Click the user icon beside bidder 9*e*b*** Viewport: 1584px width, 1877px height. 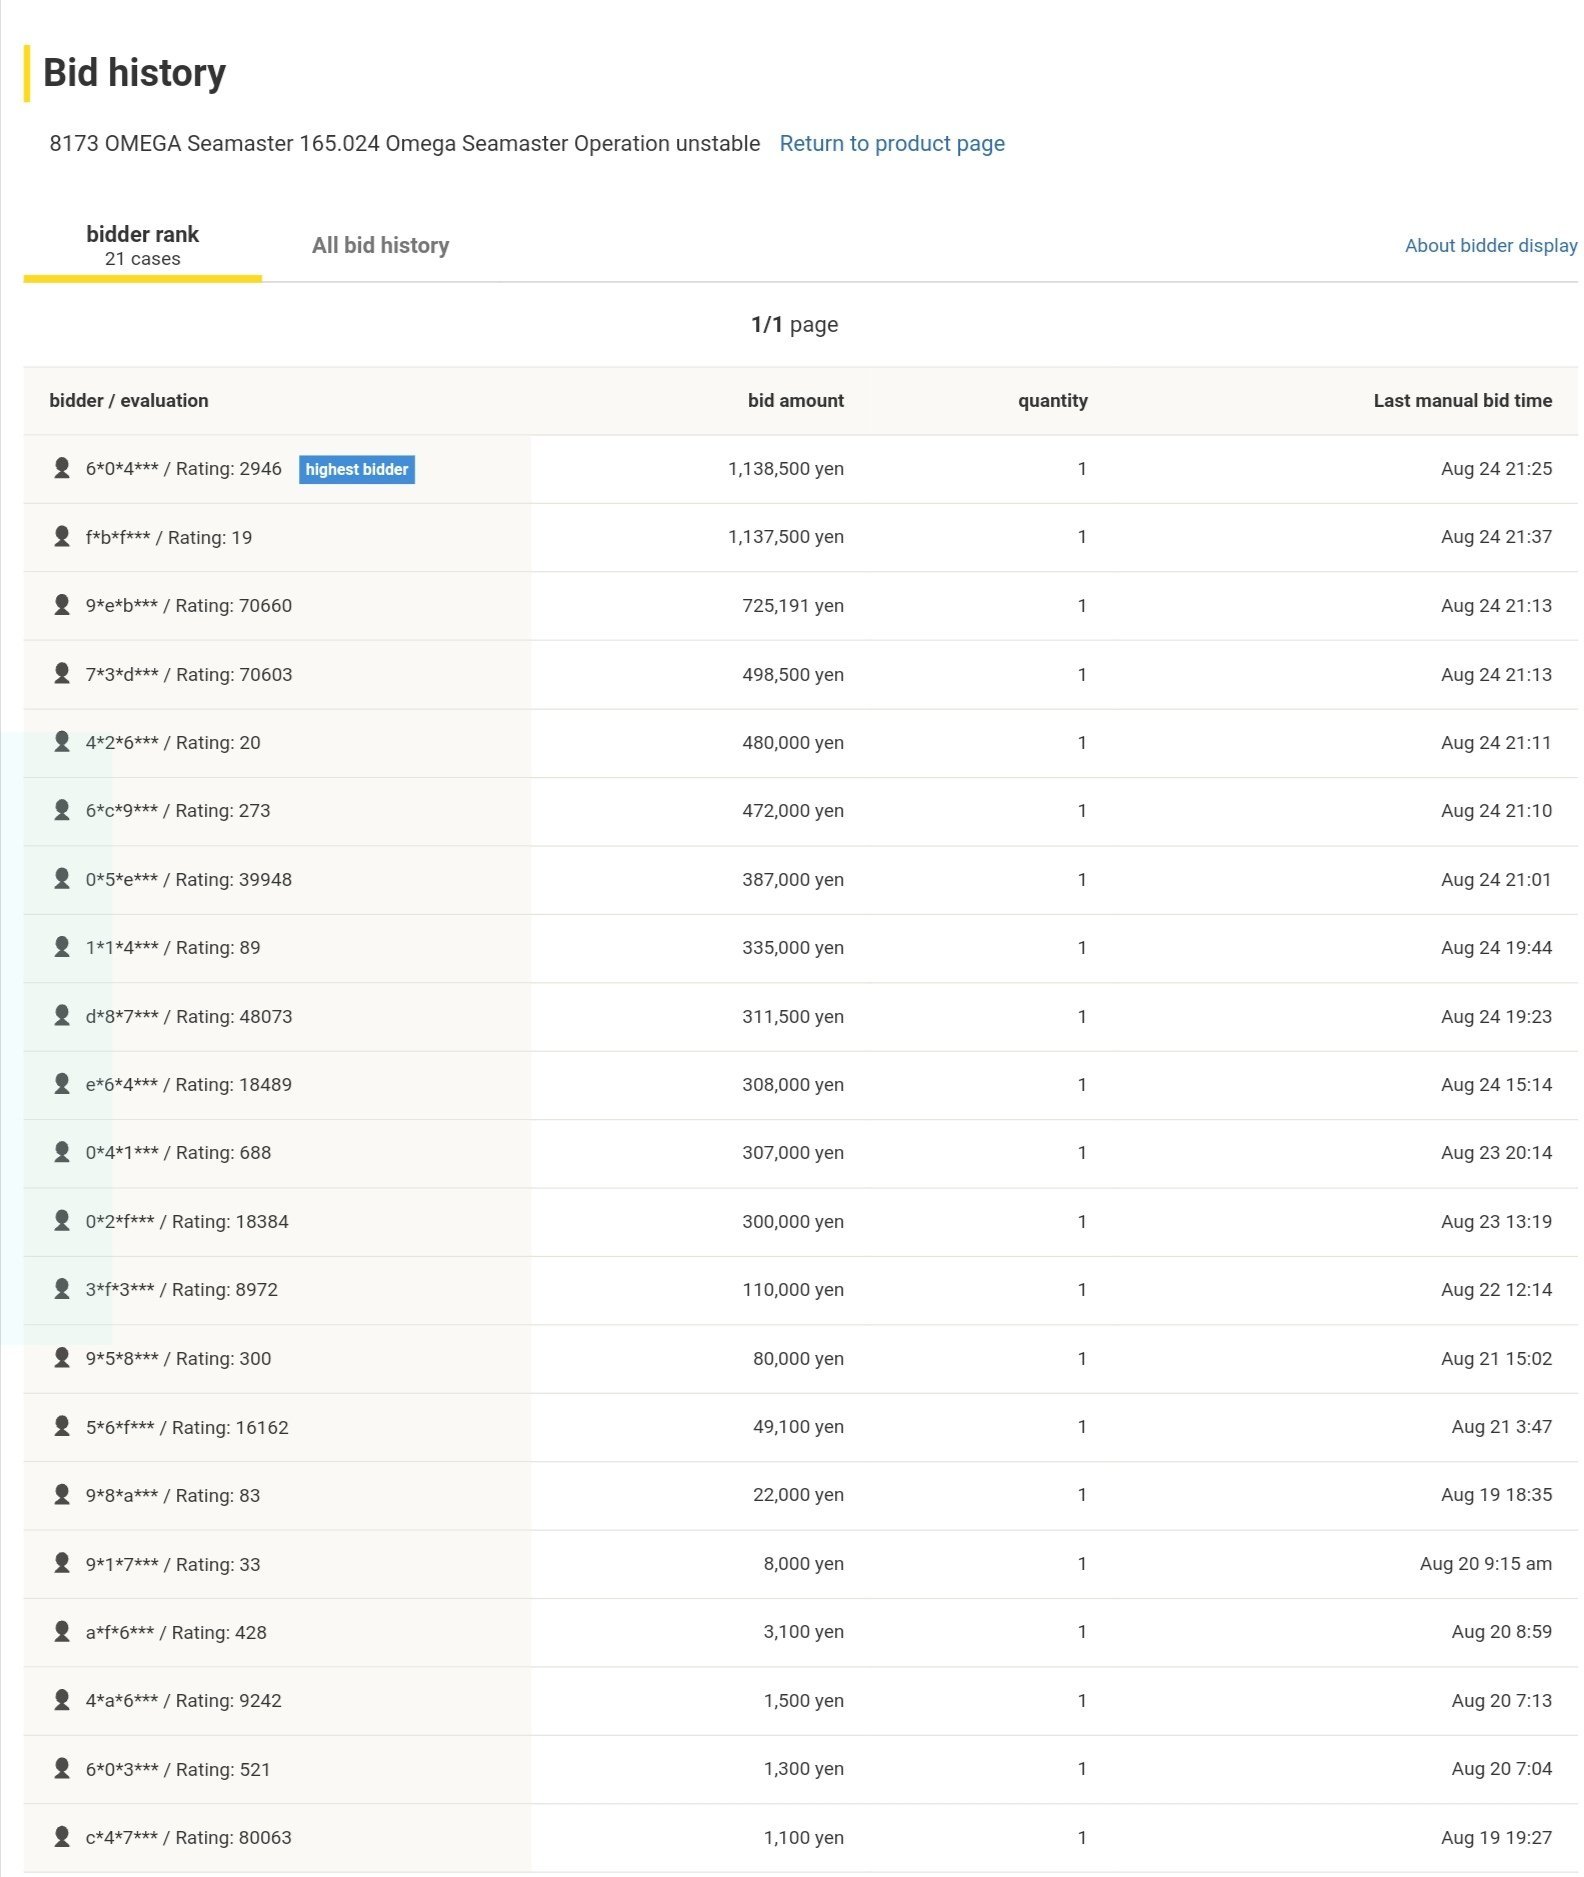point(62,605)
